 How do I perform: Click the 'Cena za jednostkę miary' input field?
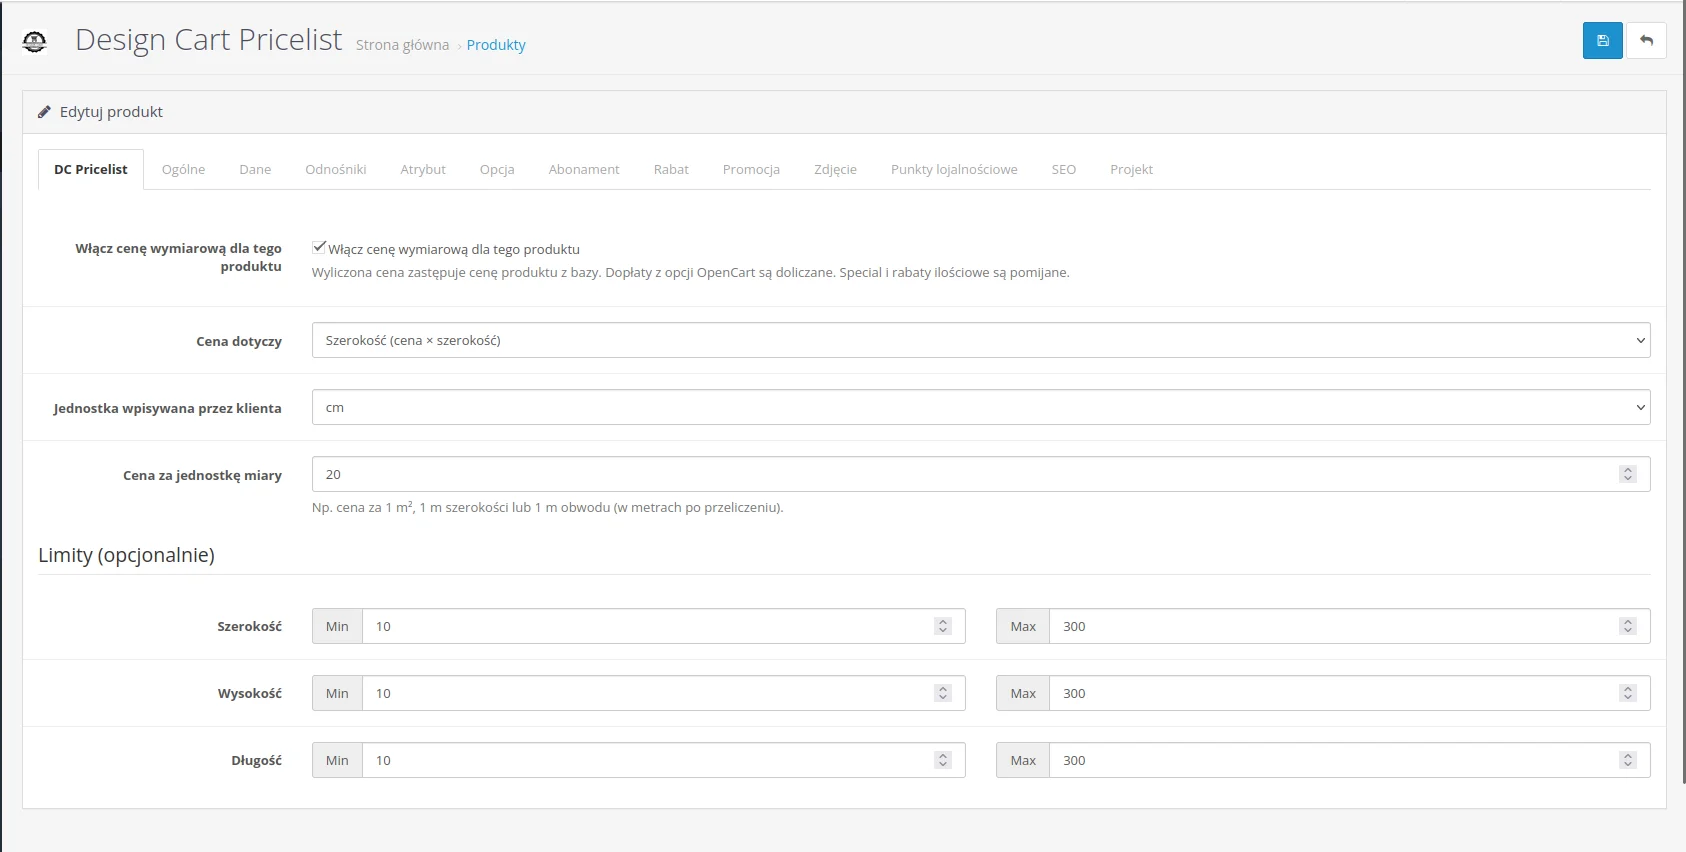coord(981,474)
